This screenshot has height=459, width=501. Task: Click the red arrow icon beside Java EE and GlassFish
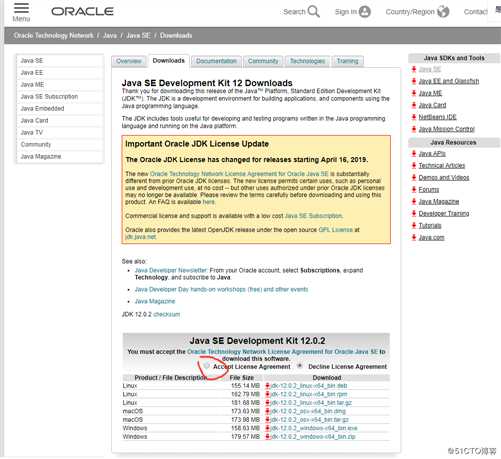click(x=414, y=81)
